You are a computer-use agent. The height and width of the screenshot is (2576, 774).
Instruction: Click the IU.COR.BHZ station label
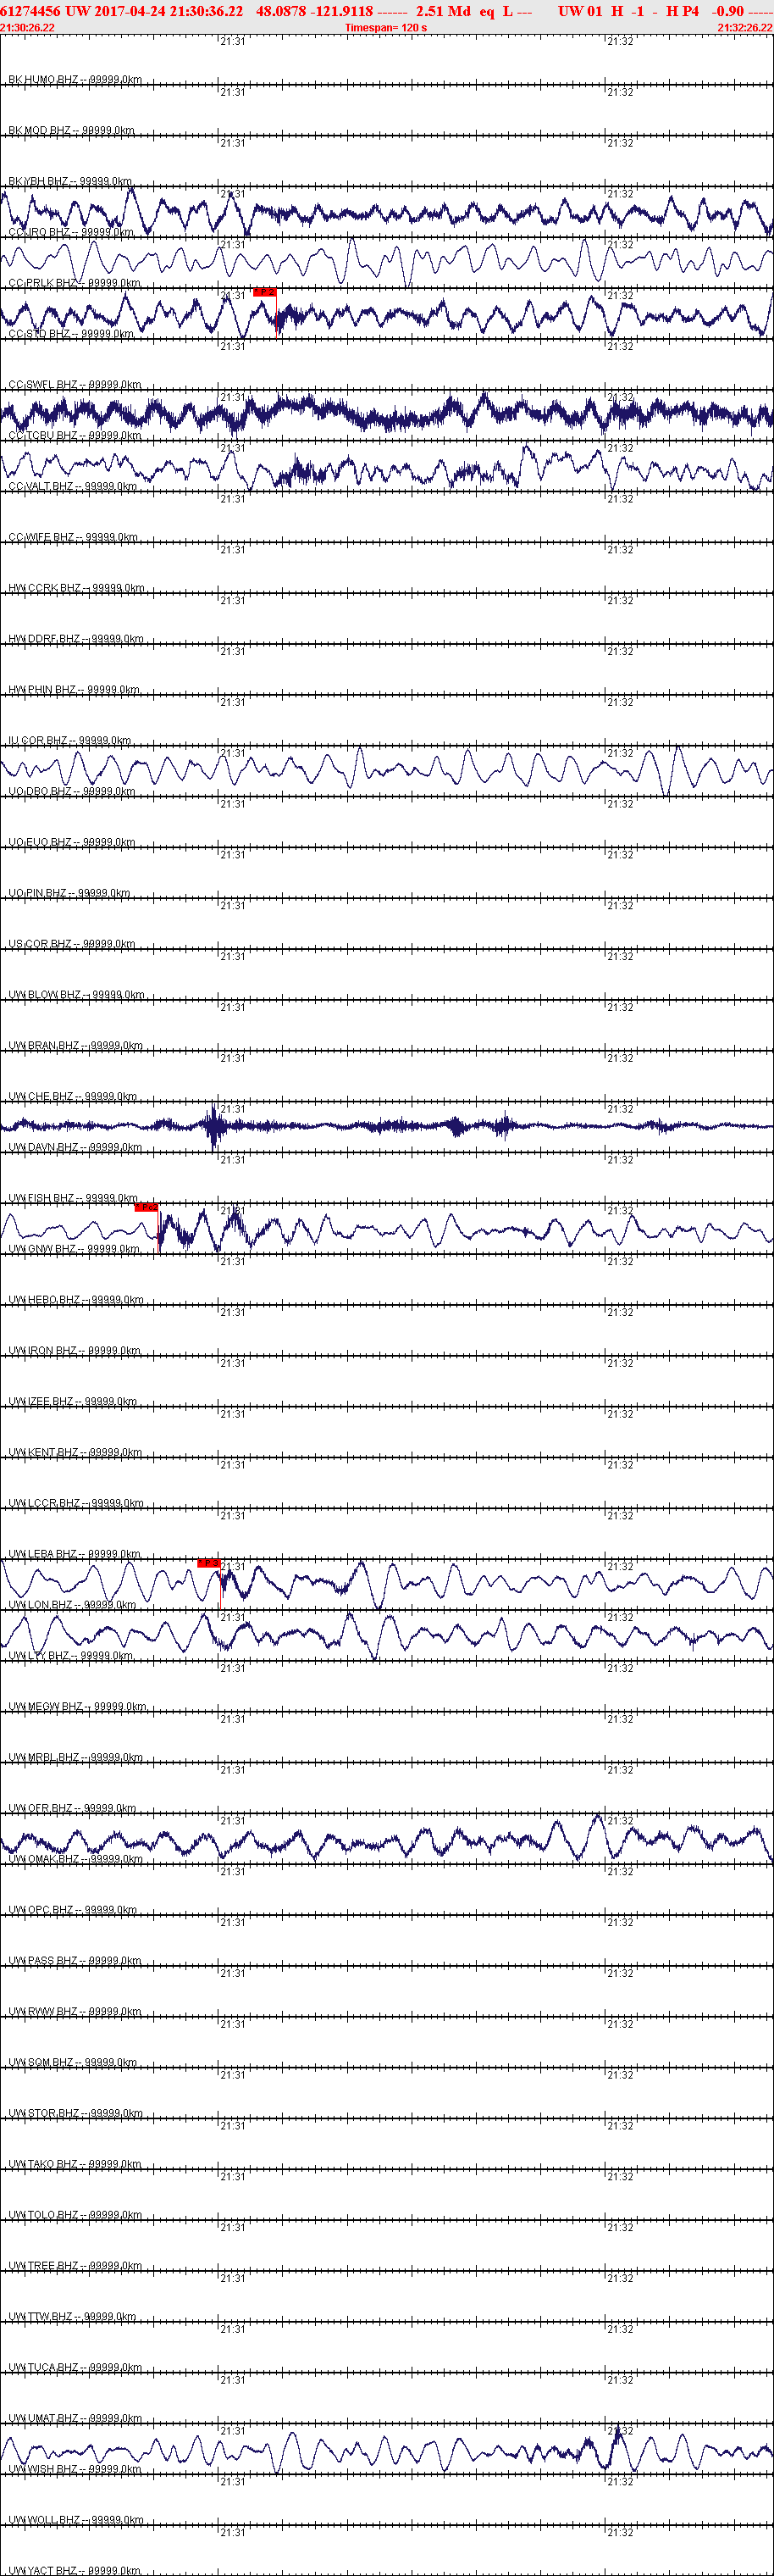(x=70, y=741)
